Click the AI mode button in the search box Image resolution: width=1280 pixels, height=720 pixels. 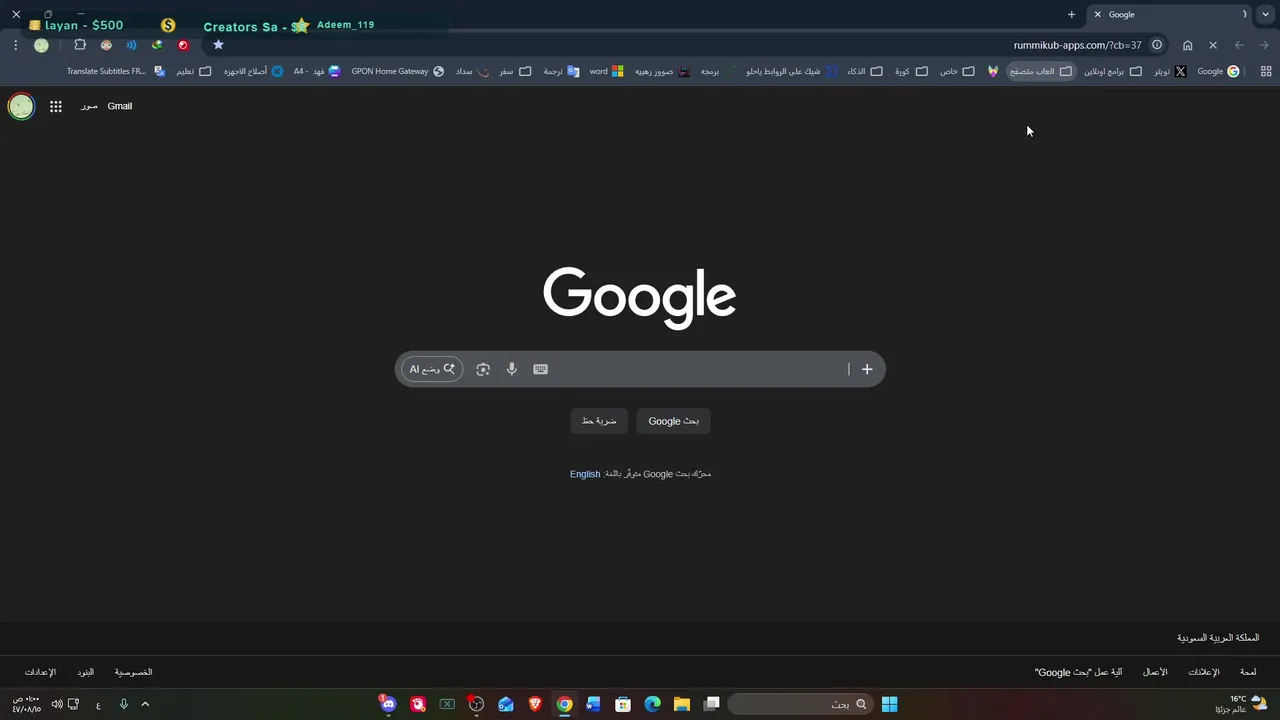tap(432, 369)
